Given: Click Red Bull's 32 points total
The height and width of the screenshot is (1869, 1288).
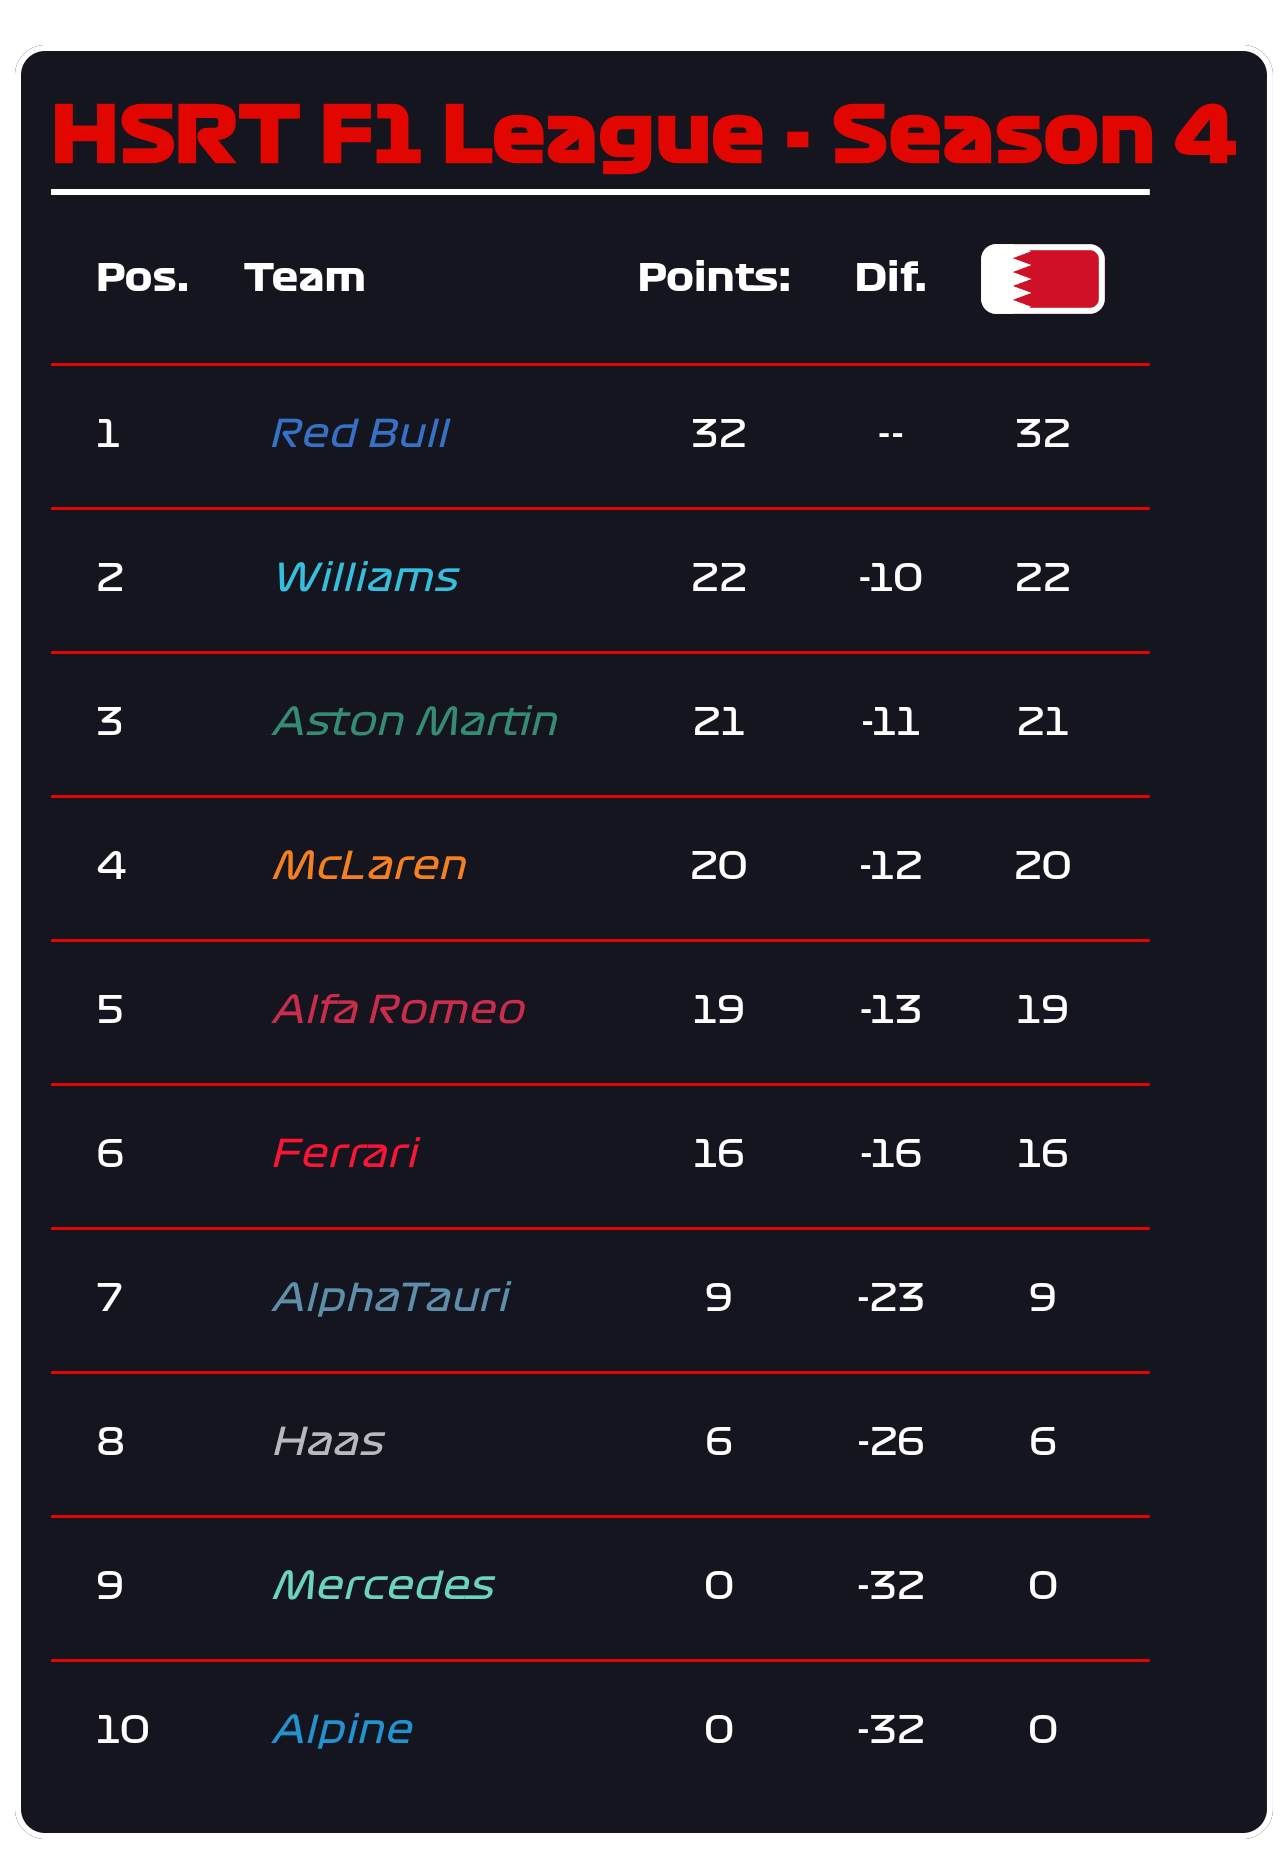Looking at the screenshot, I should point(719,434).
